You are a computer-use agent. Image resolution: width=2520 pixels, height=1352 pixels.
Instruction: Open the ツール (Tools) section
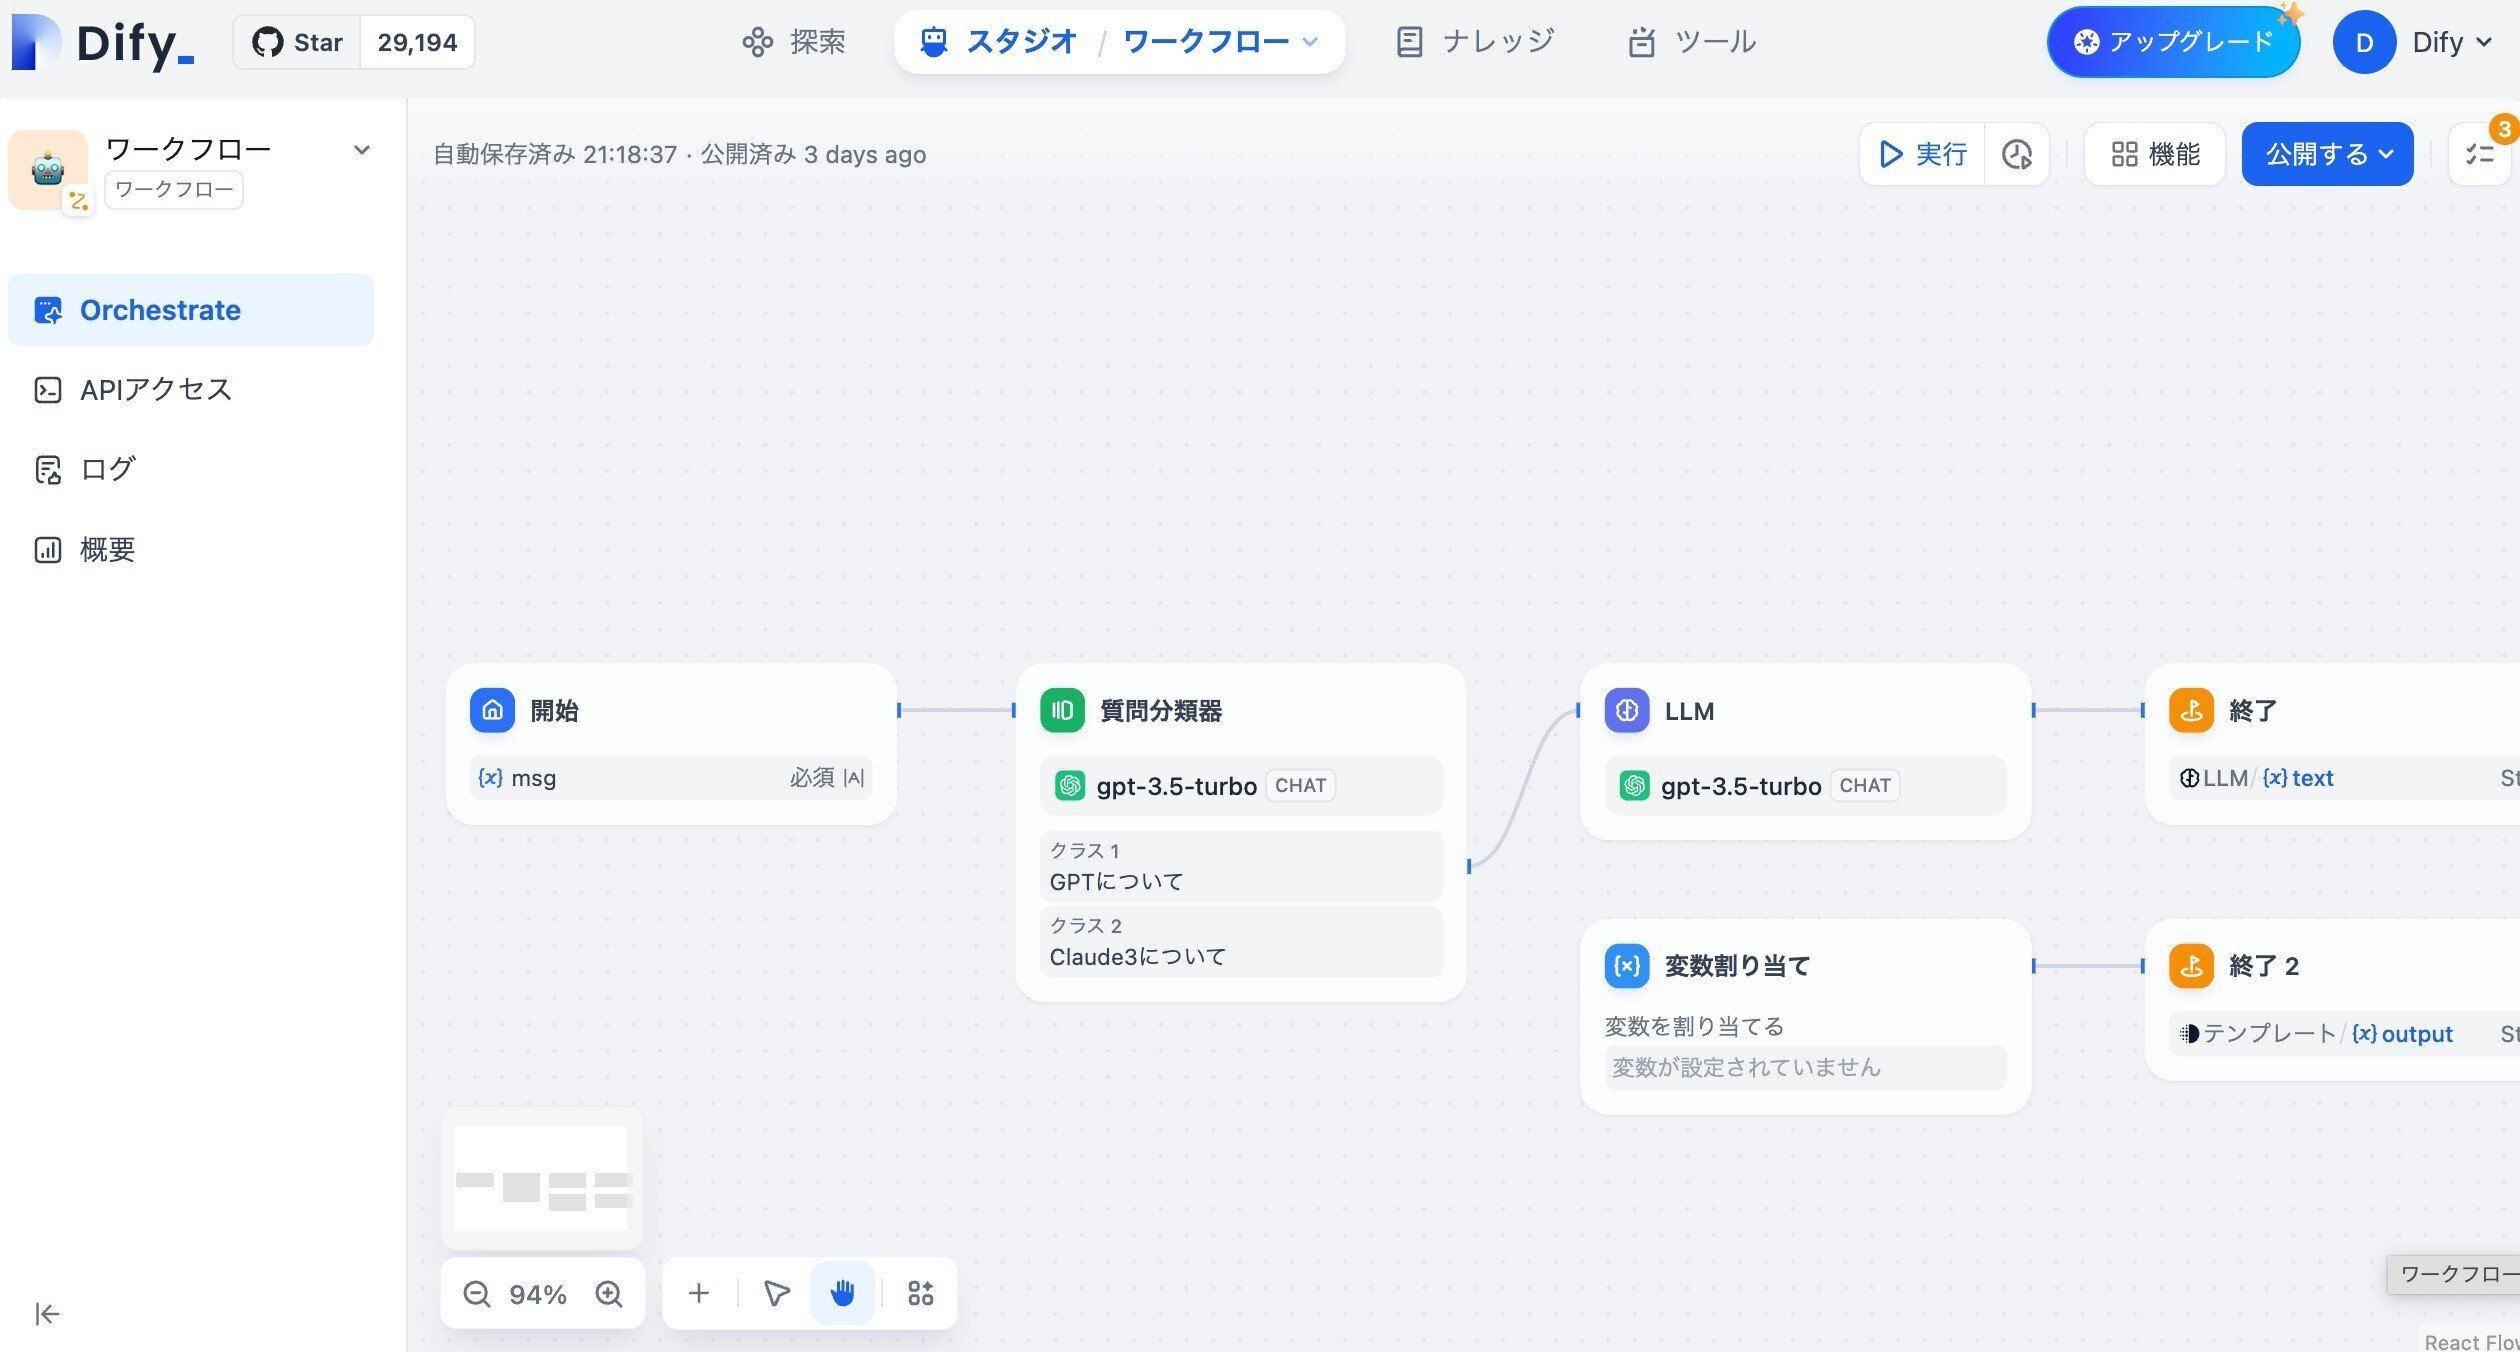tap(1692, 41)
